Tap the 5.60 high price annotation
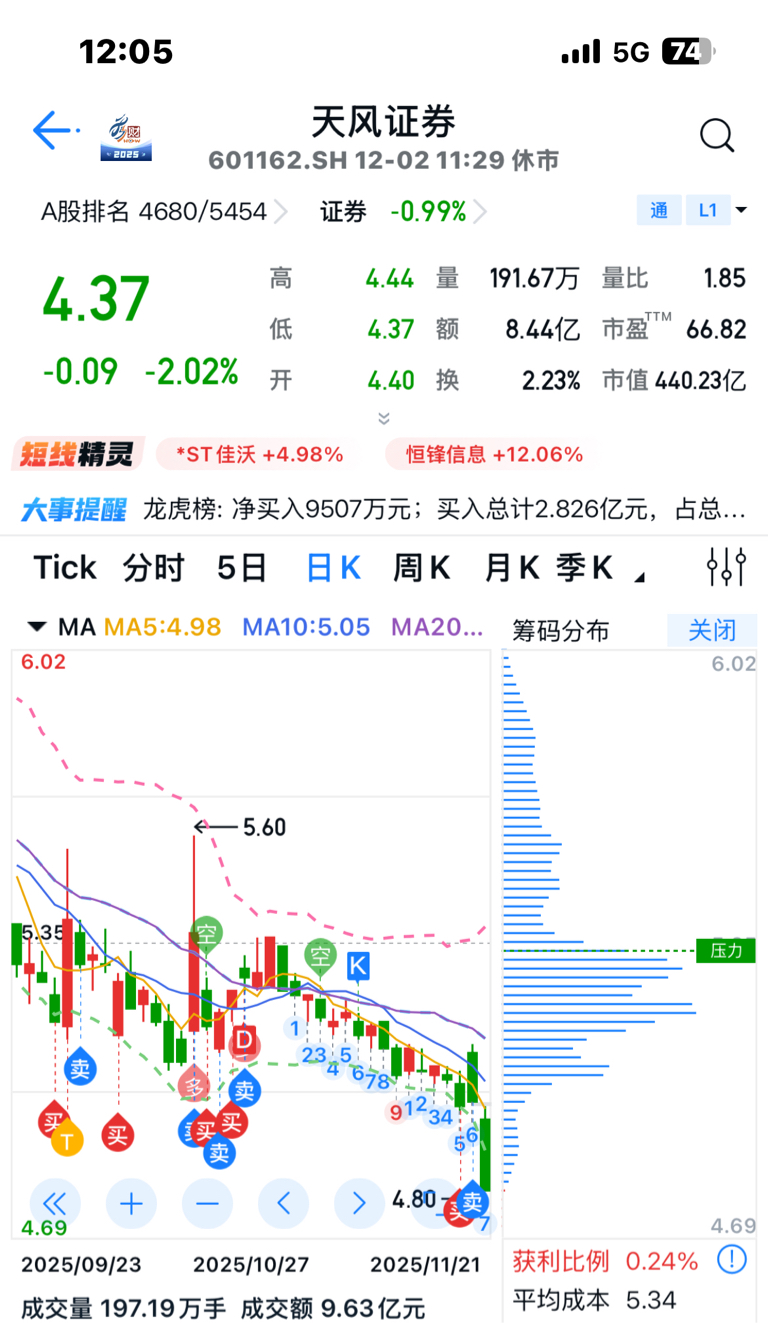Image resolution: width=768 pixels, height=1323 pixels. [264, 827]
